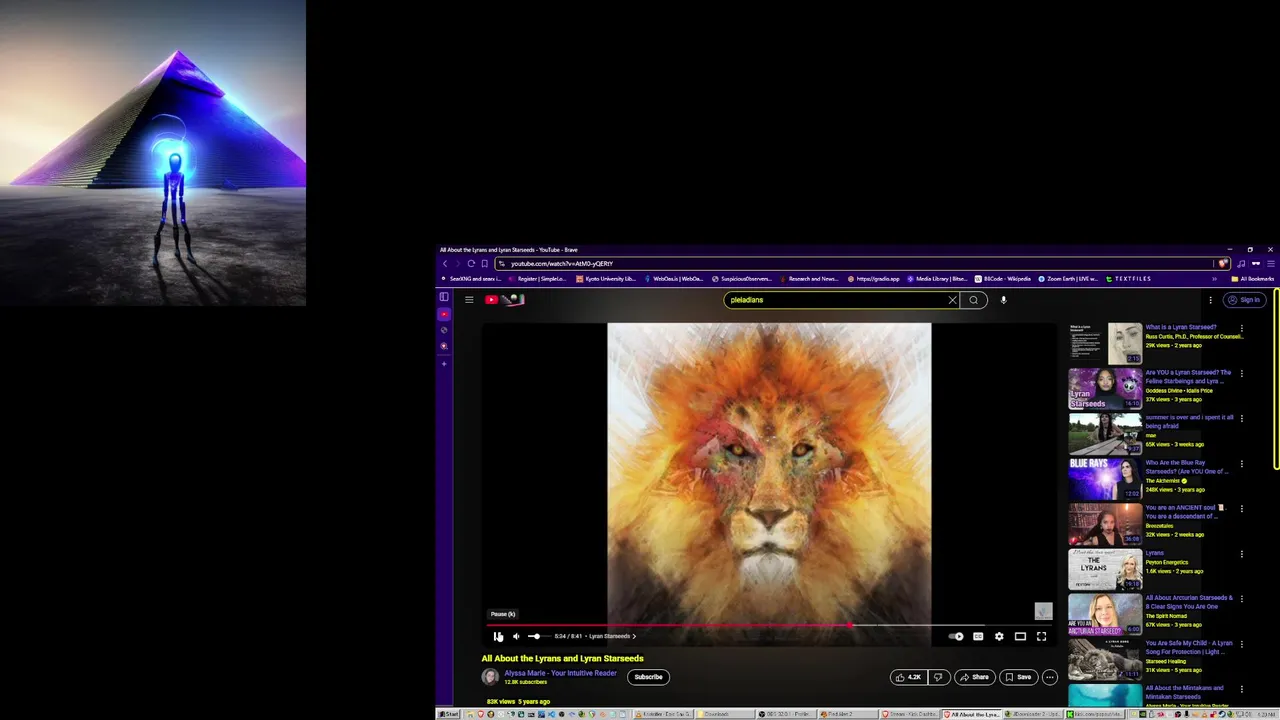
Task: Open Brave Shields lion icon
Action: pos(1223,264)
